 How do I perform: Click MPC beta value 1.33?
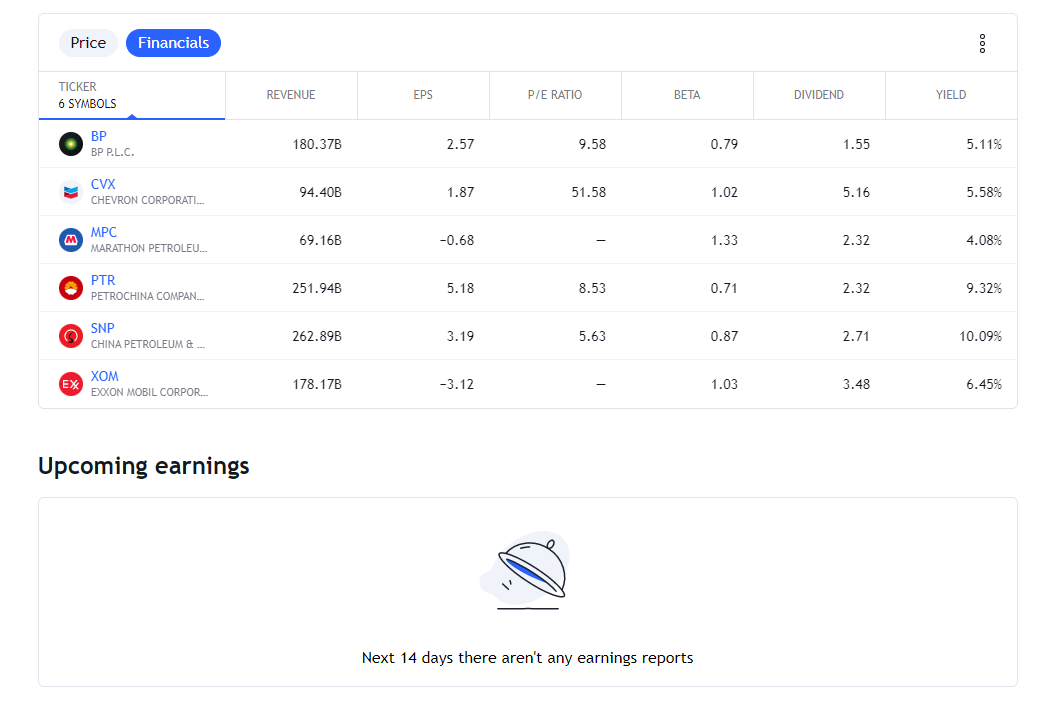point(724,241)
